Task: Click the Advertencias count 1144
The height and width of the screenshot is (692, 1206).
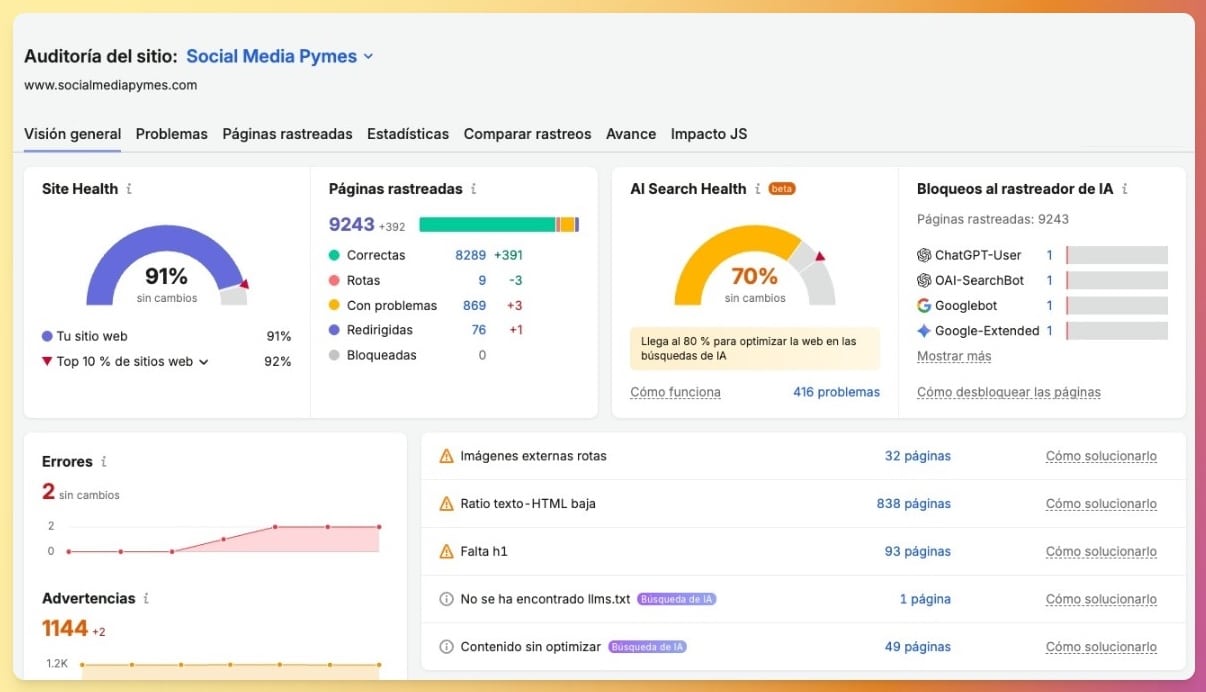Action: click(65, 628)
